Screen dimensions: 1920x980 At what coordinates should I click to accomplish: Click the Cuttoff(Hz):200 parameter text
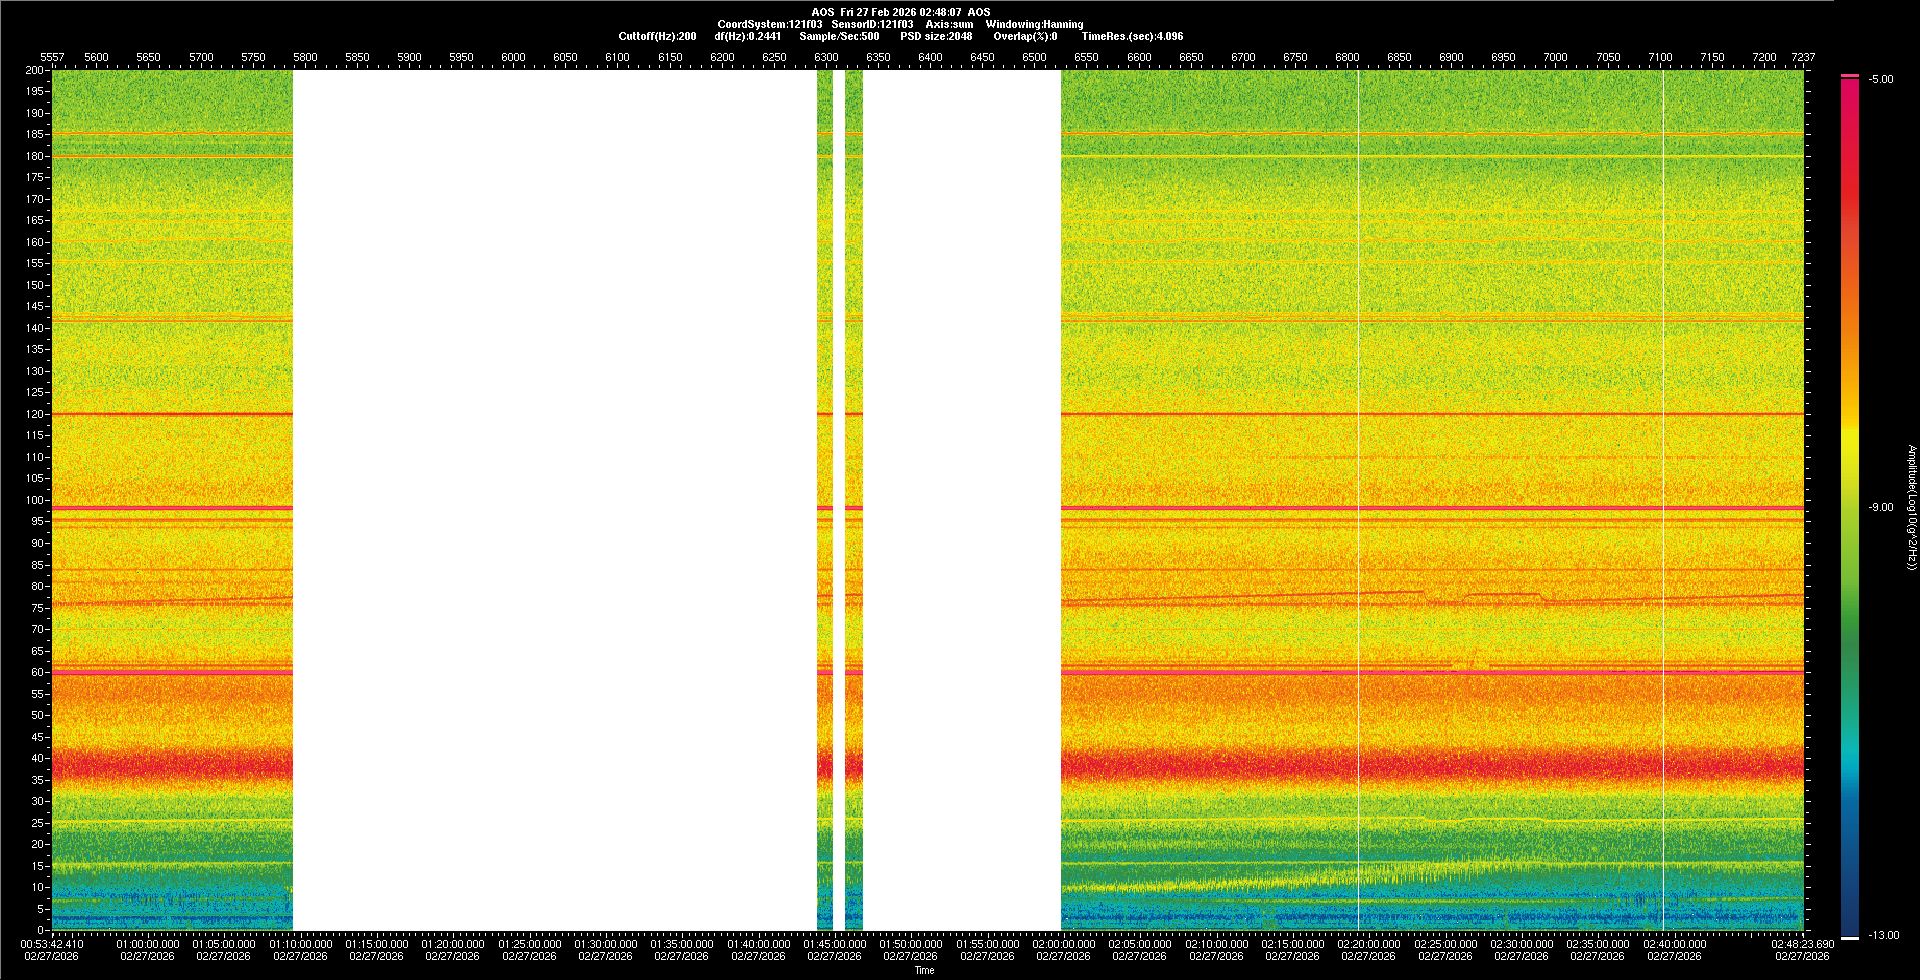click(657, 36)
